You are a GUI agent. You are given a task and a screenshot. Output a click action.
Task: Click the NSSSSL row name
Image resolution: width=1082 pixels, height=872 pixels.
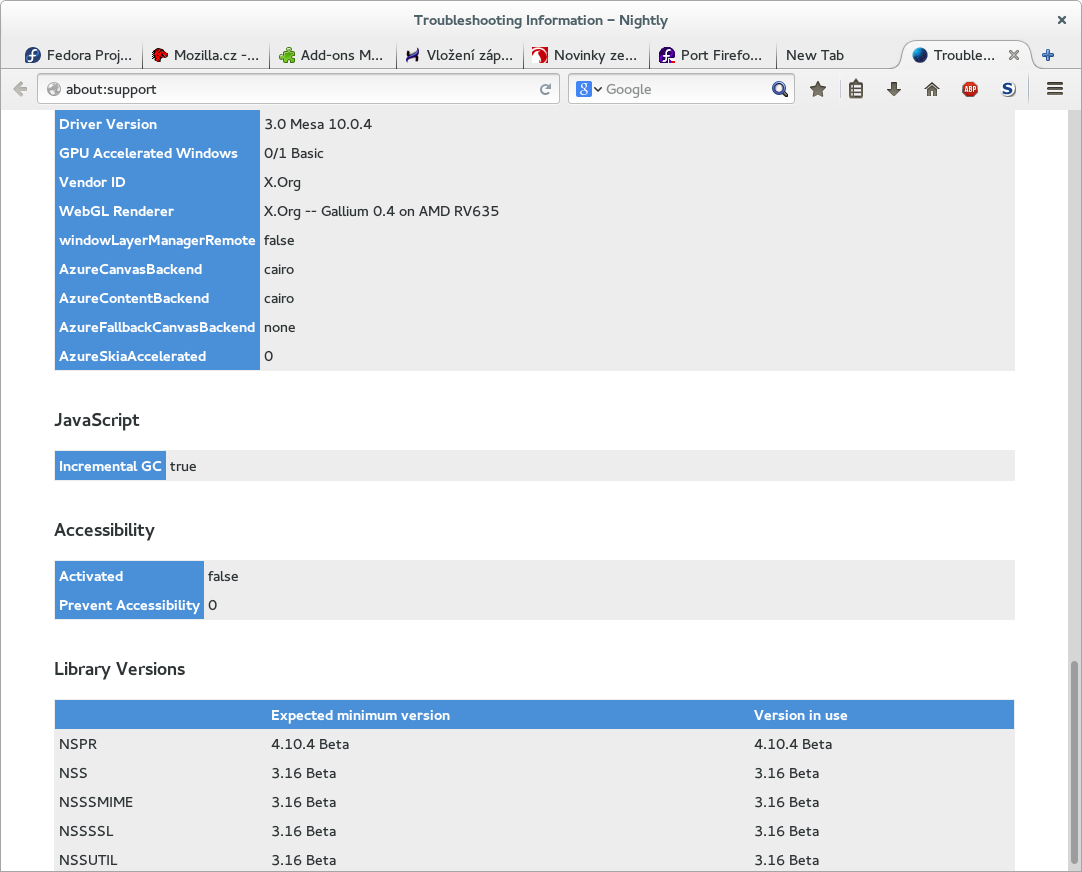pos(86,831)
